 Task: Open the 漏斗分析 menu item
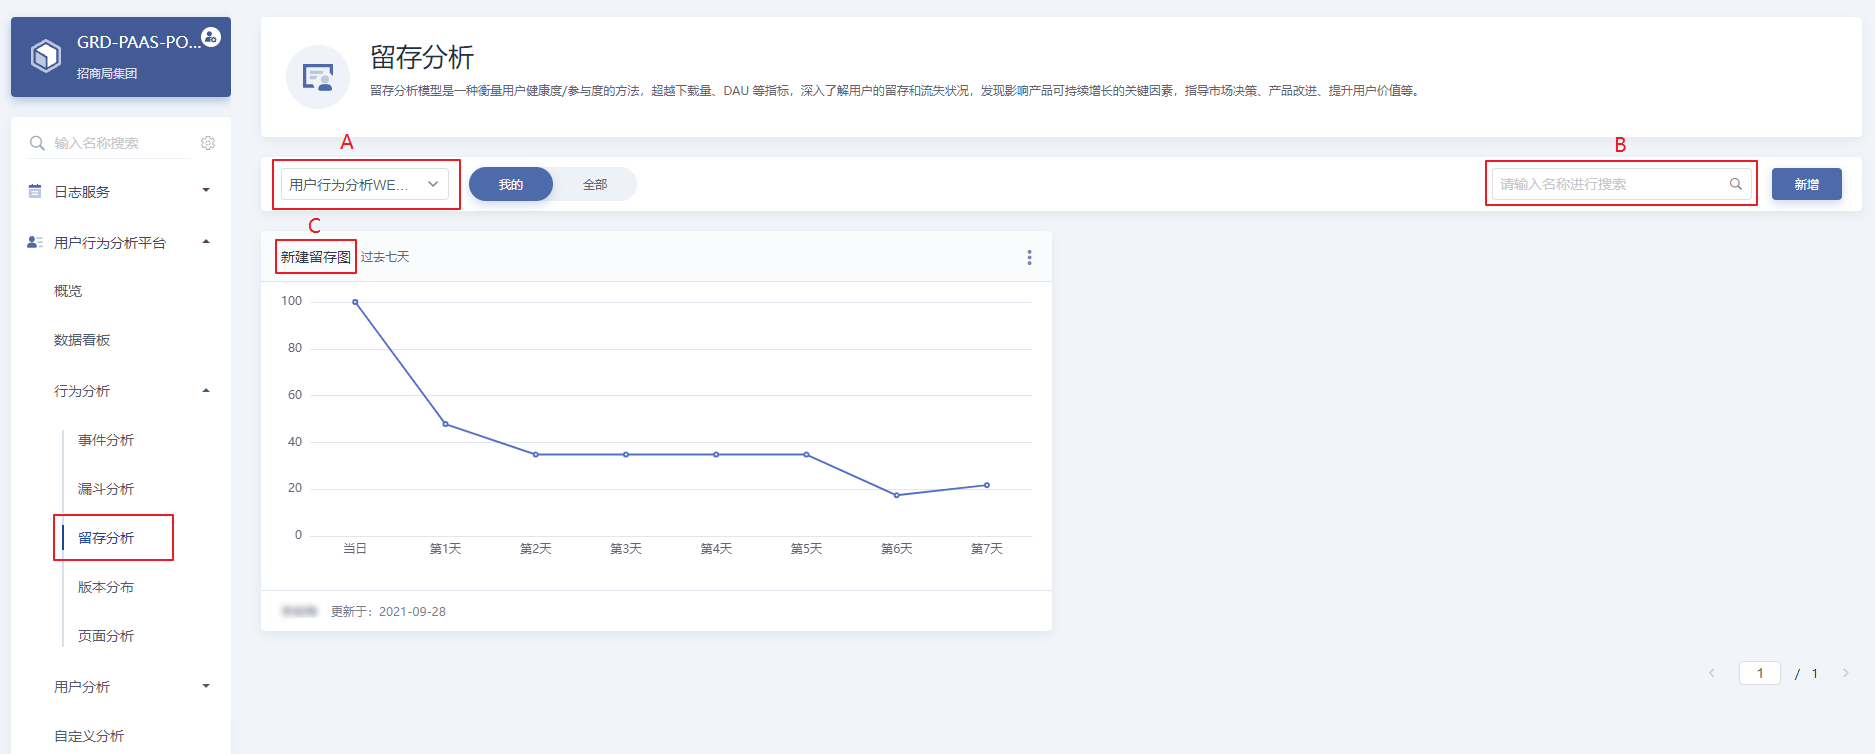coord(106,489)
